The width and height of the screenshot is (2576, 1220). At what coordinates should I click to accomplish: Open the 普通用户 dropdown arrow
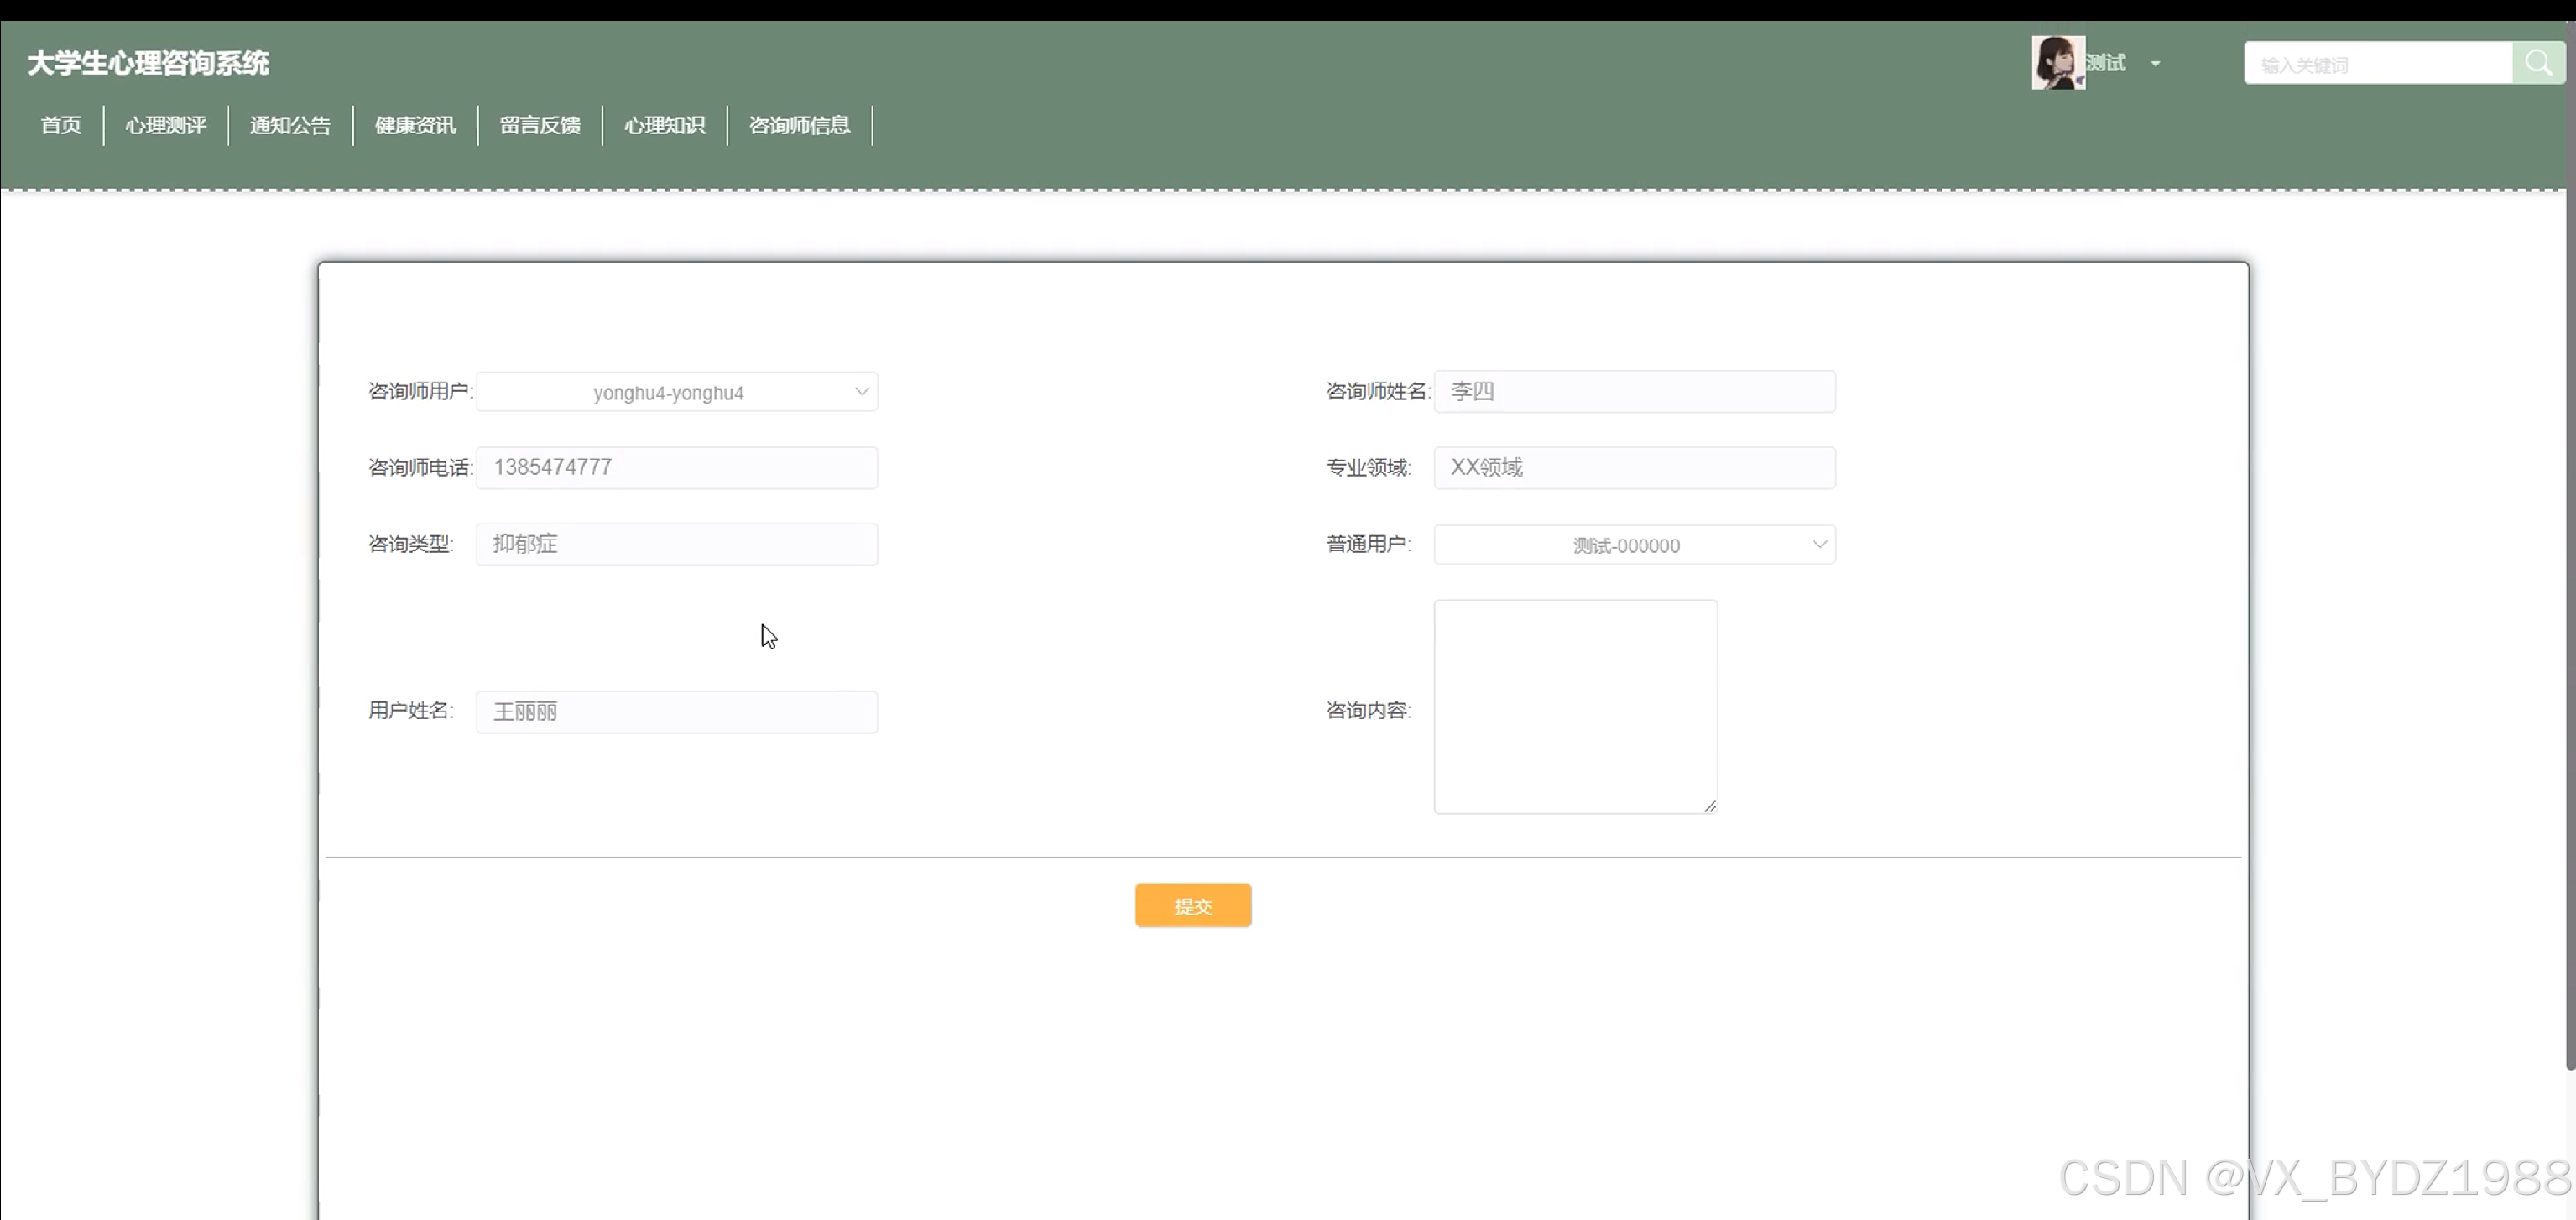point(1819,545)
